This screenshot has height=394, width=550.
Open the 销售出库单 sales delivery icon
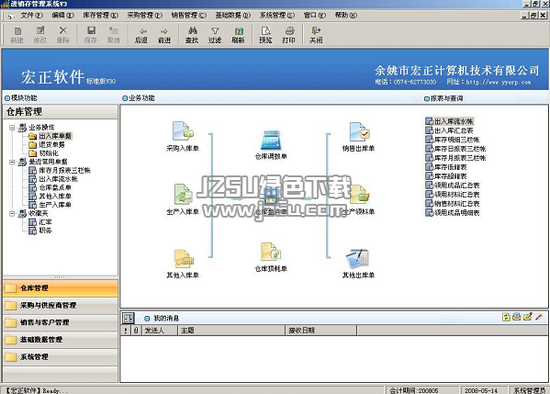point(359,131)
